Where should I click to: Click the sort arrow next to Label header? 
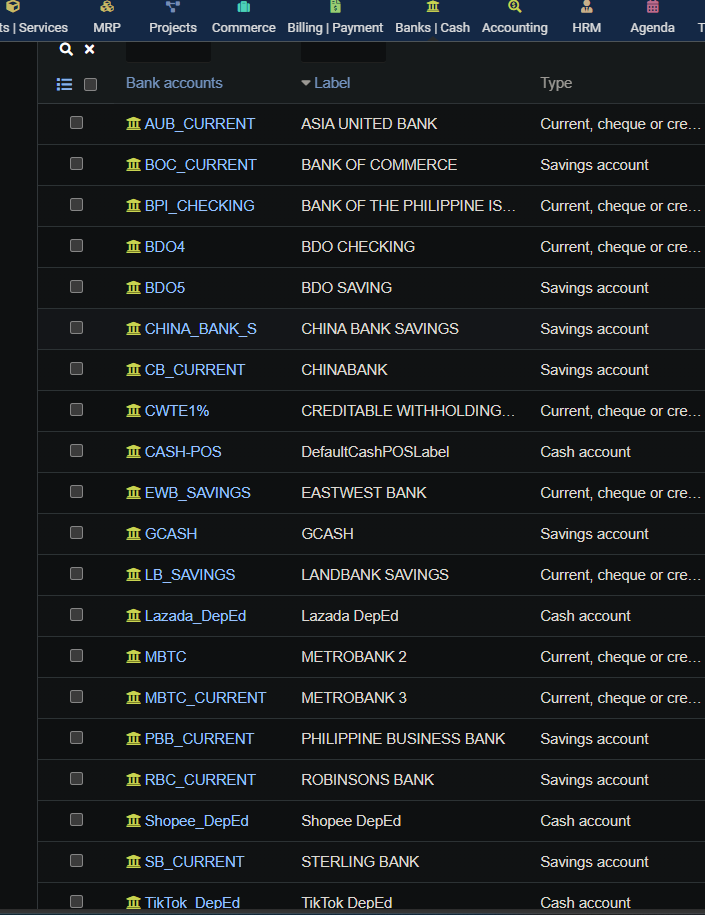click(306, 83)
